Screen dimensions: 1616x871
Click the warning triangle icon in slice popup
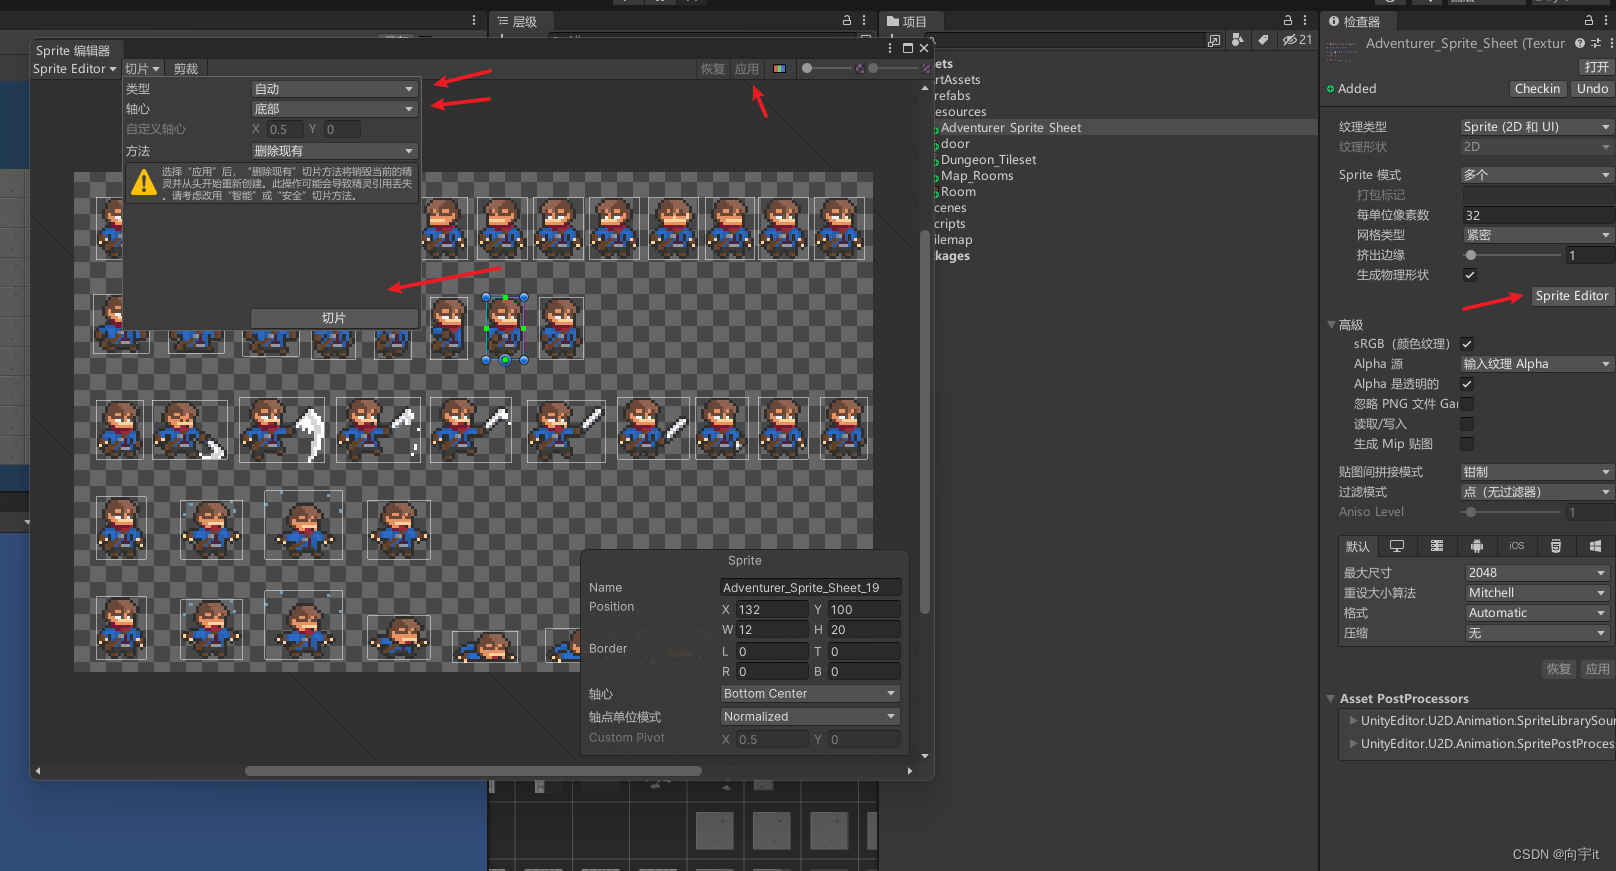pyautogui.click(x=144, y=182)
